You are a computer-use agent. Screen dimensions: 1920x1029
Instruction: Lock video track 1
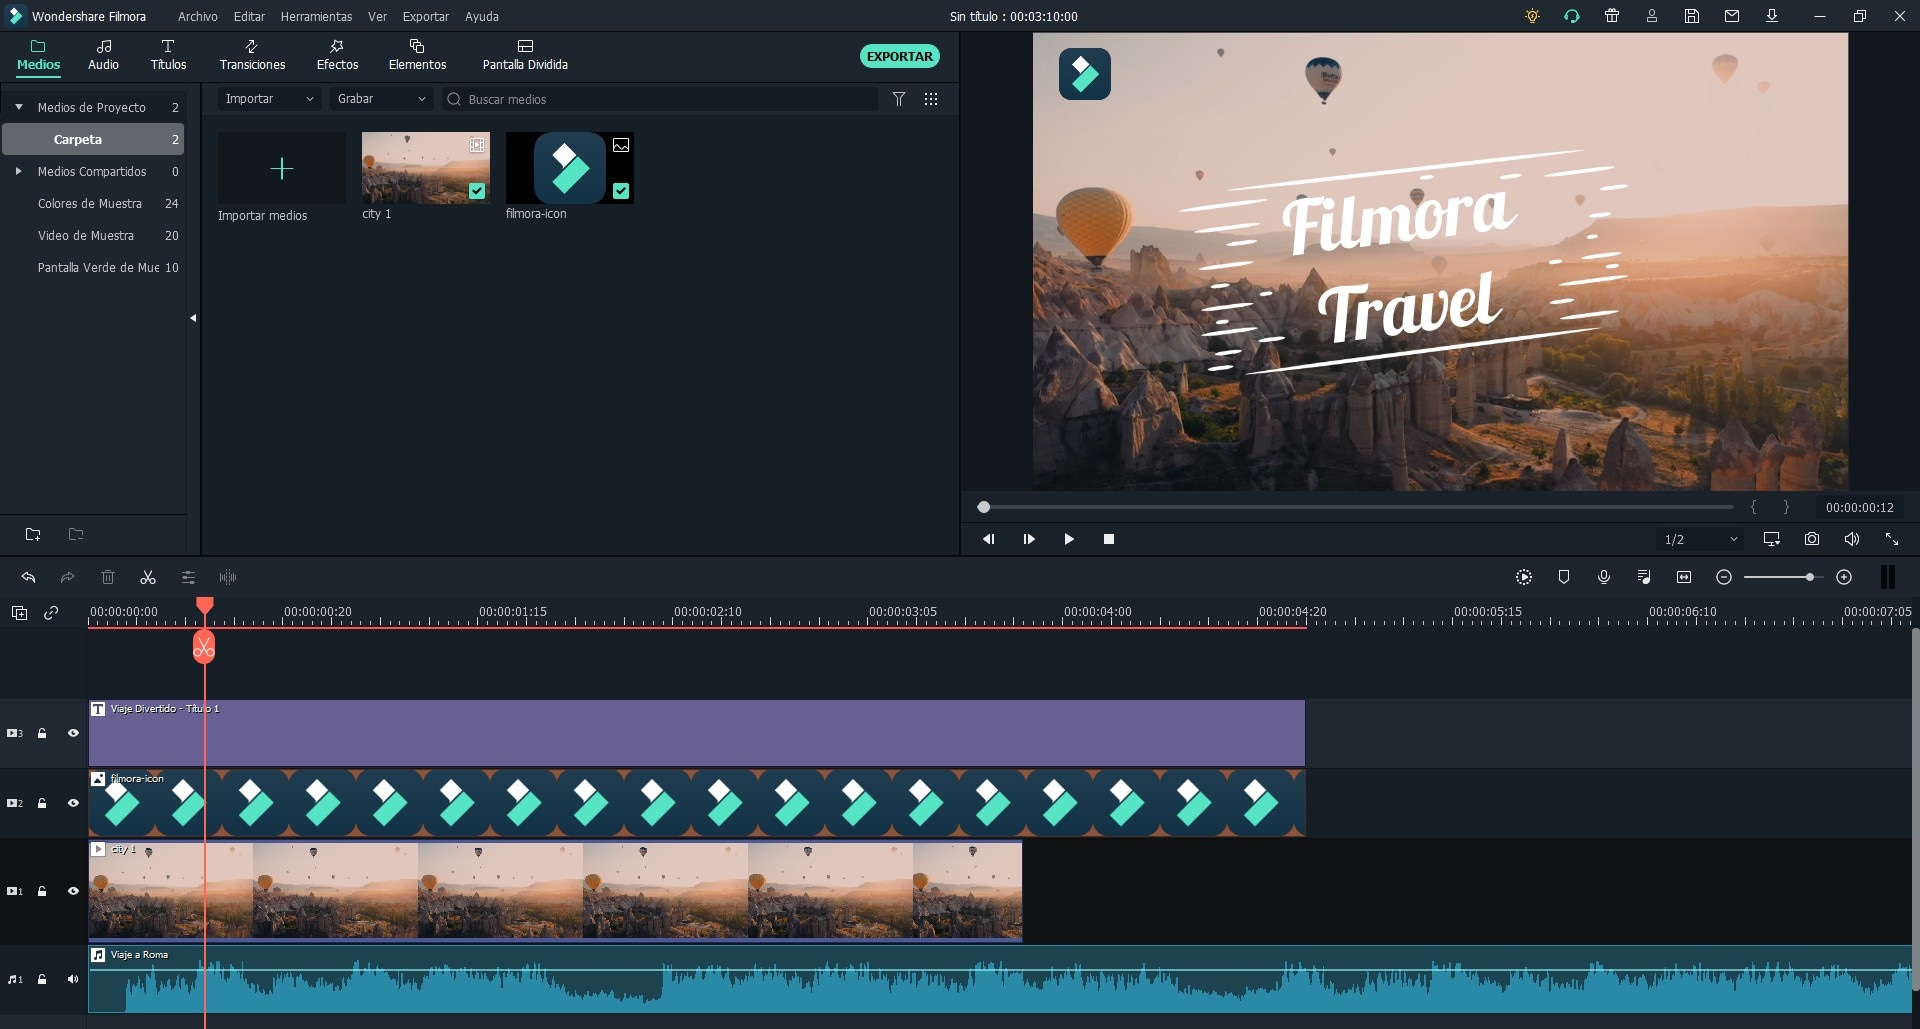point(42,891)
